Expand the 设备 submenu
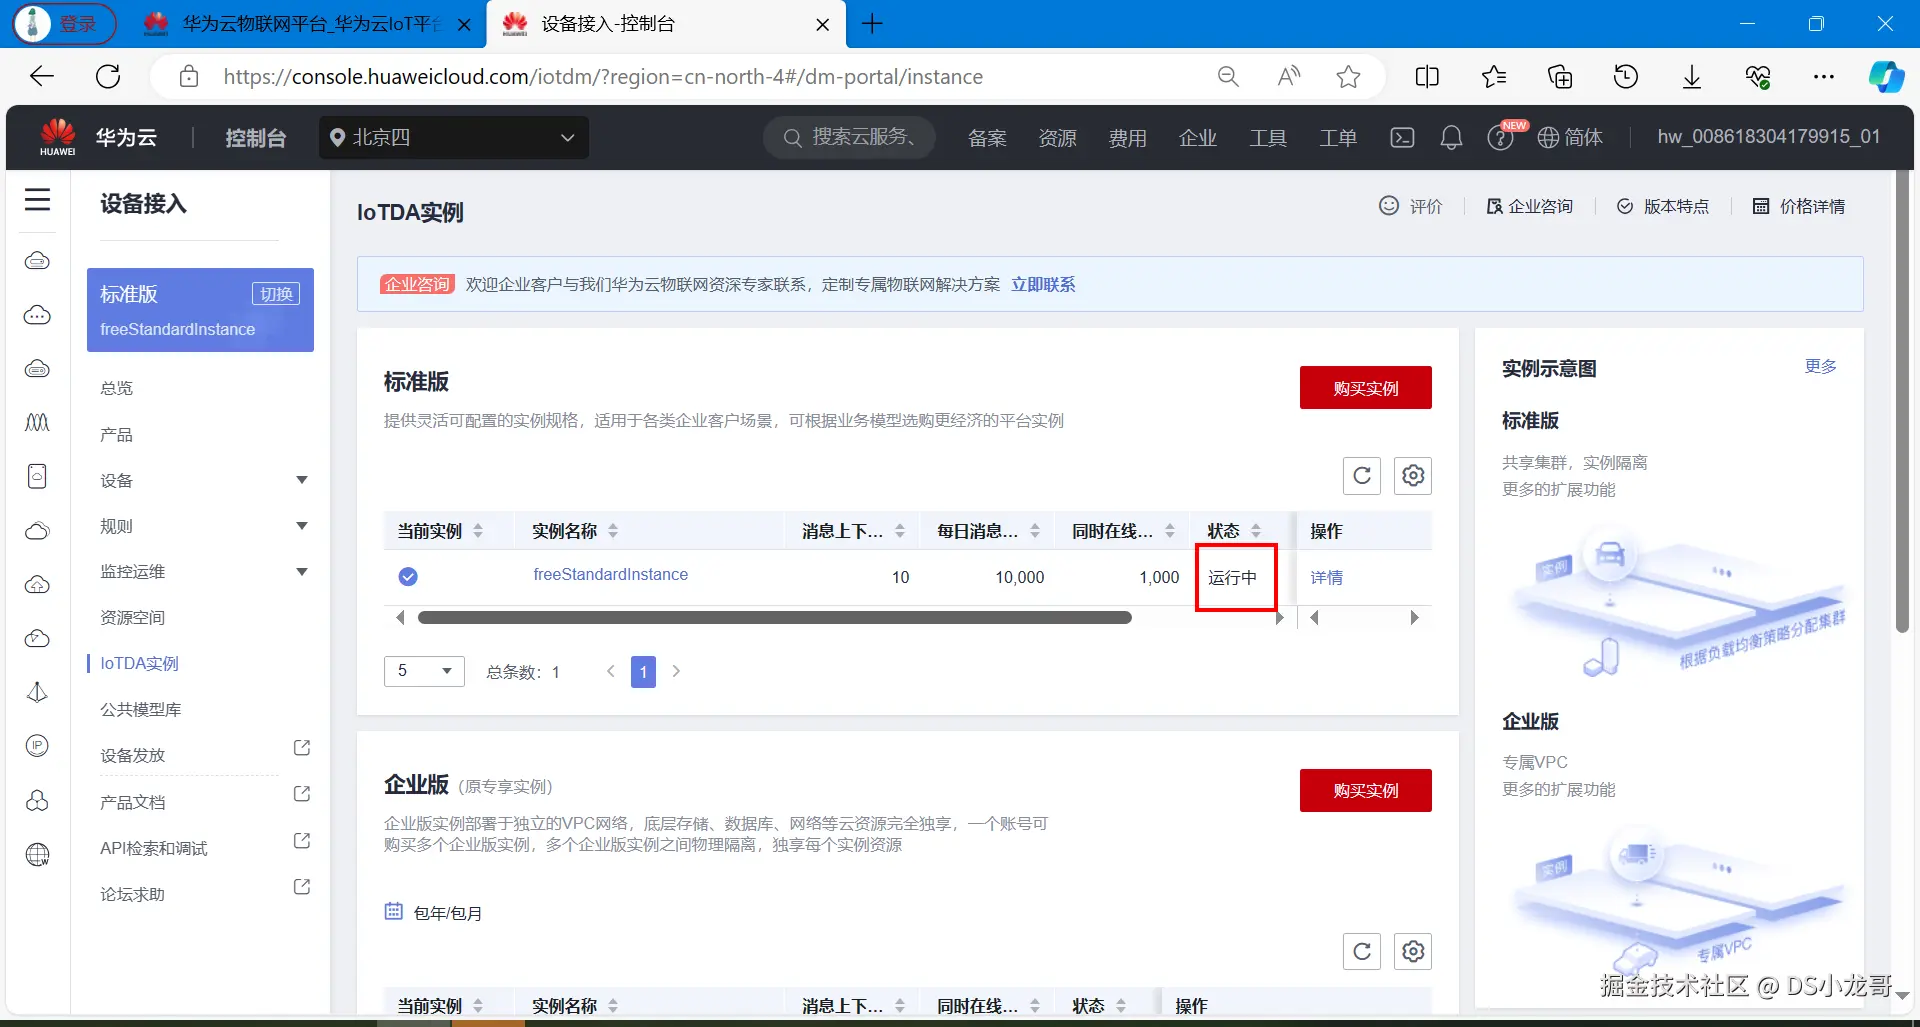 (x=302, y=480)
